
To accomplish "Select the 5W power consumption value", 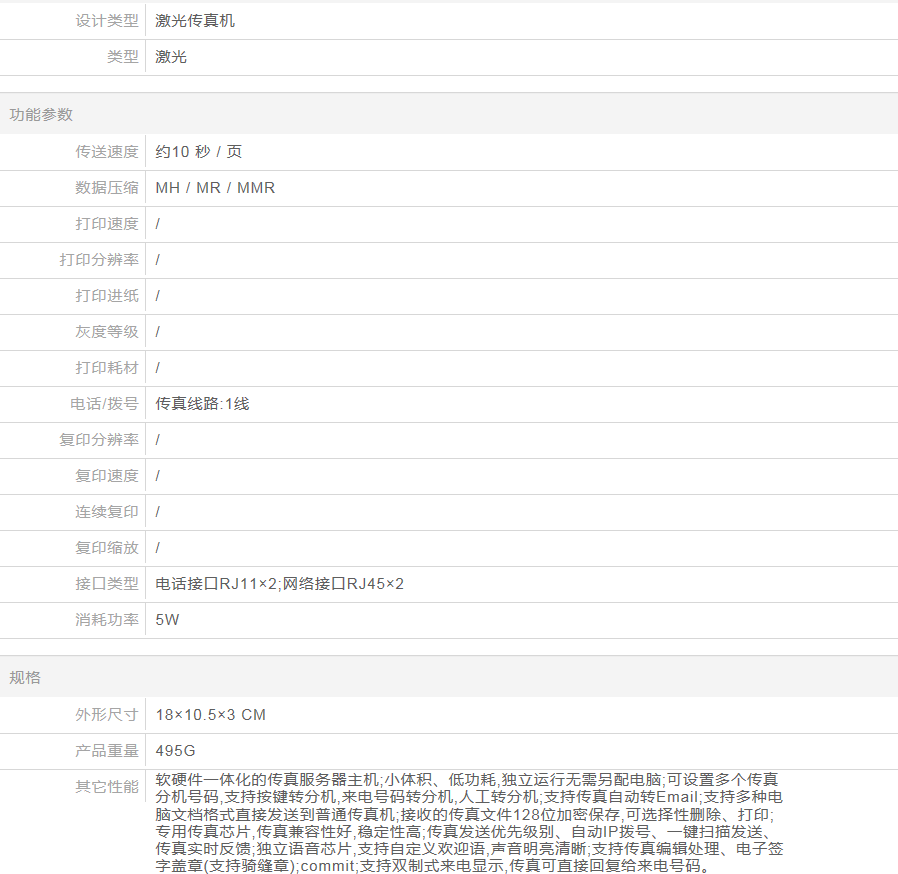I will [167, 620].
